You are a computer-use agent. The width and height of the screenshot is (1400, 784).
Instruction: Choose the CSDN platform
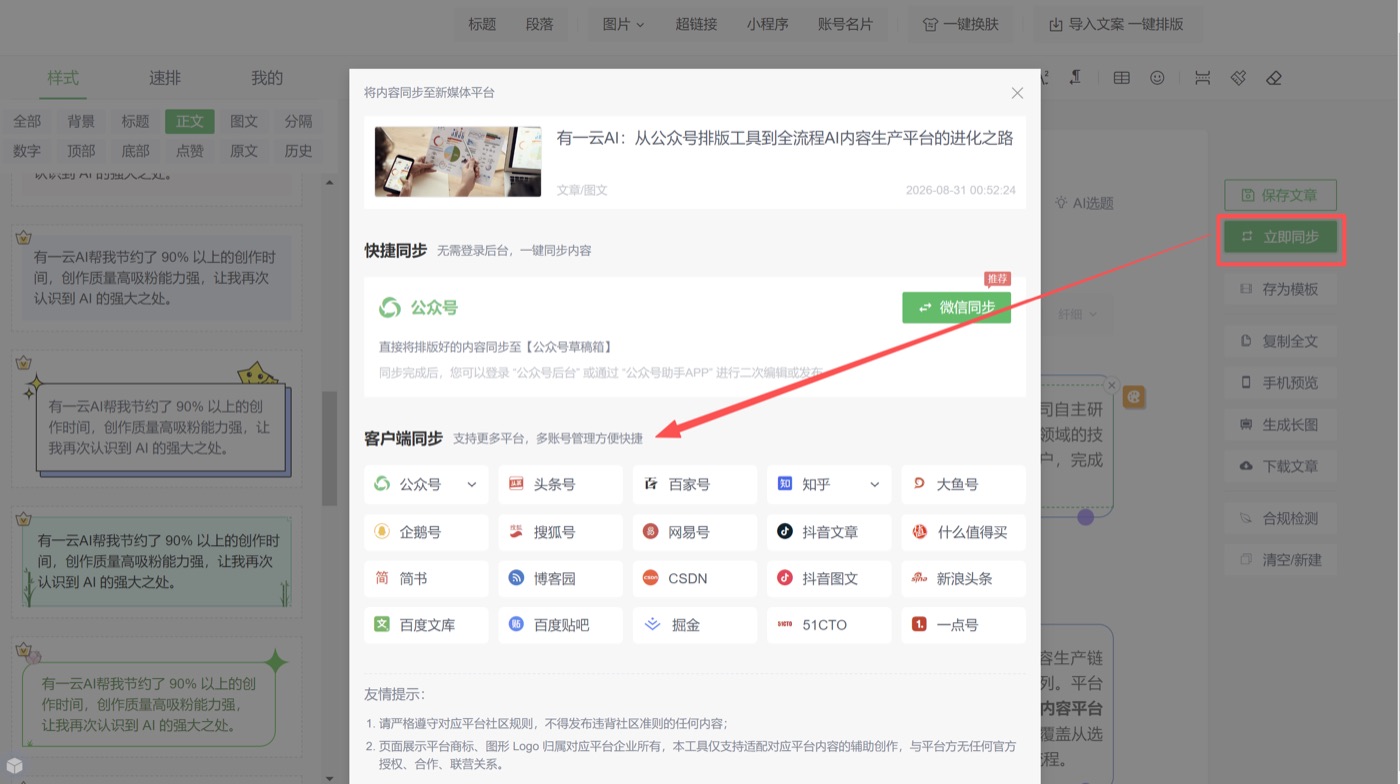click(695, 578)
